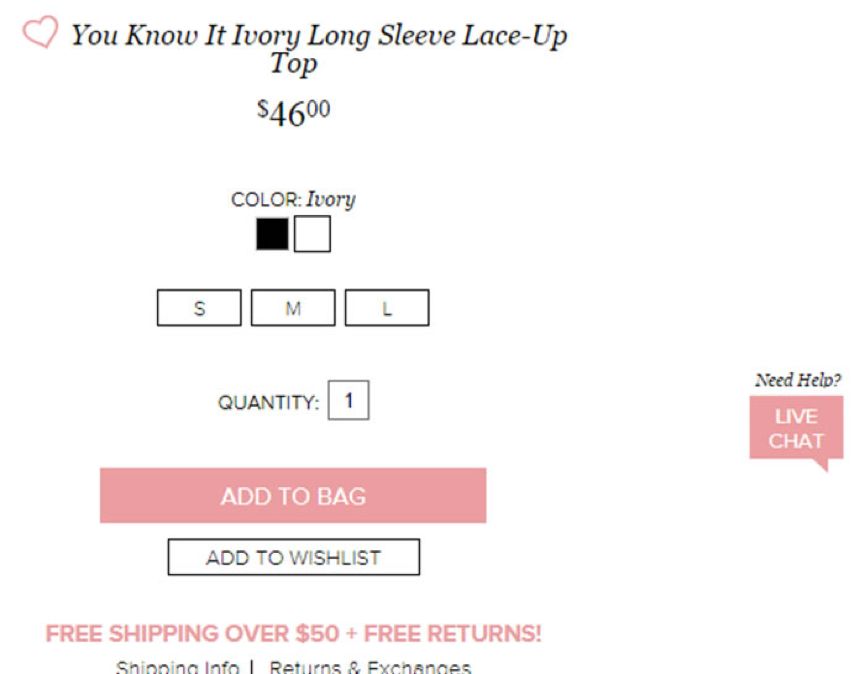
Task: Click the COLOR label
Action: (x=265, y=200)
